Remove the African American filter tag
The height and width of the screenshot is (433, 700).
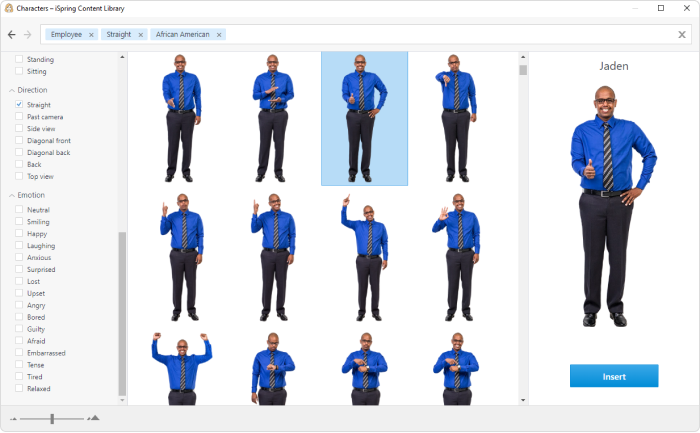click(219, 35)
